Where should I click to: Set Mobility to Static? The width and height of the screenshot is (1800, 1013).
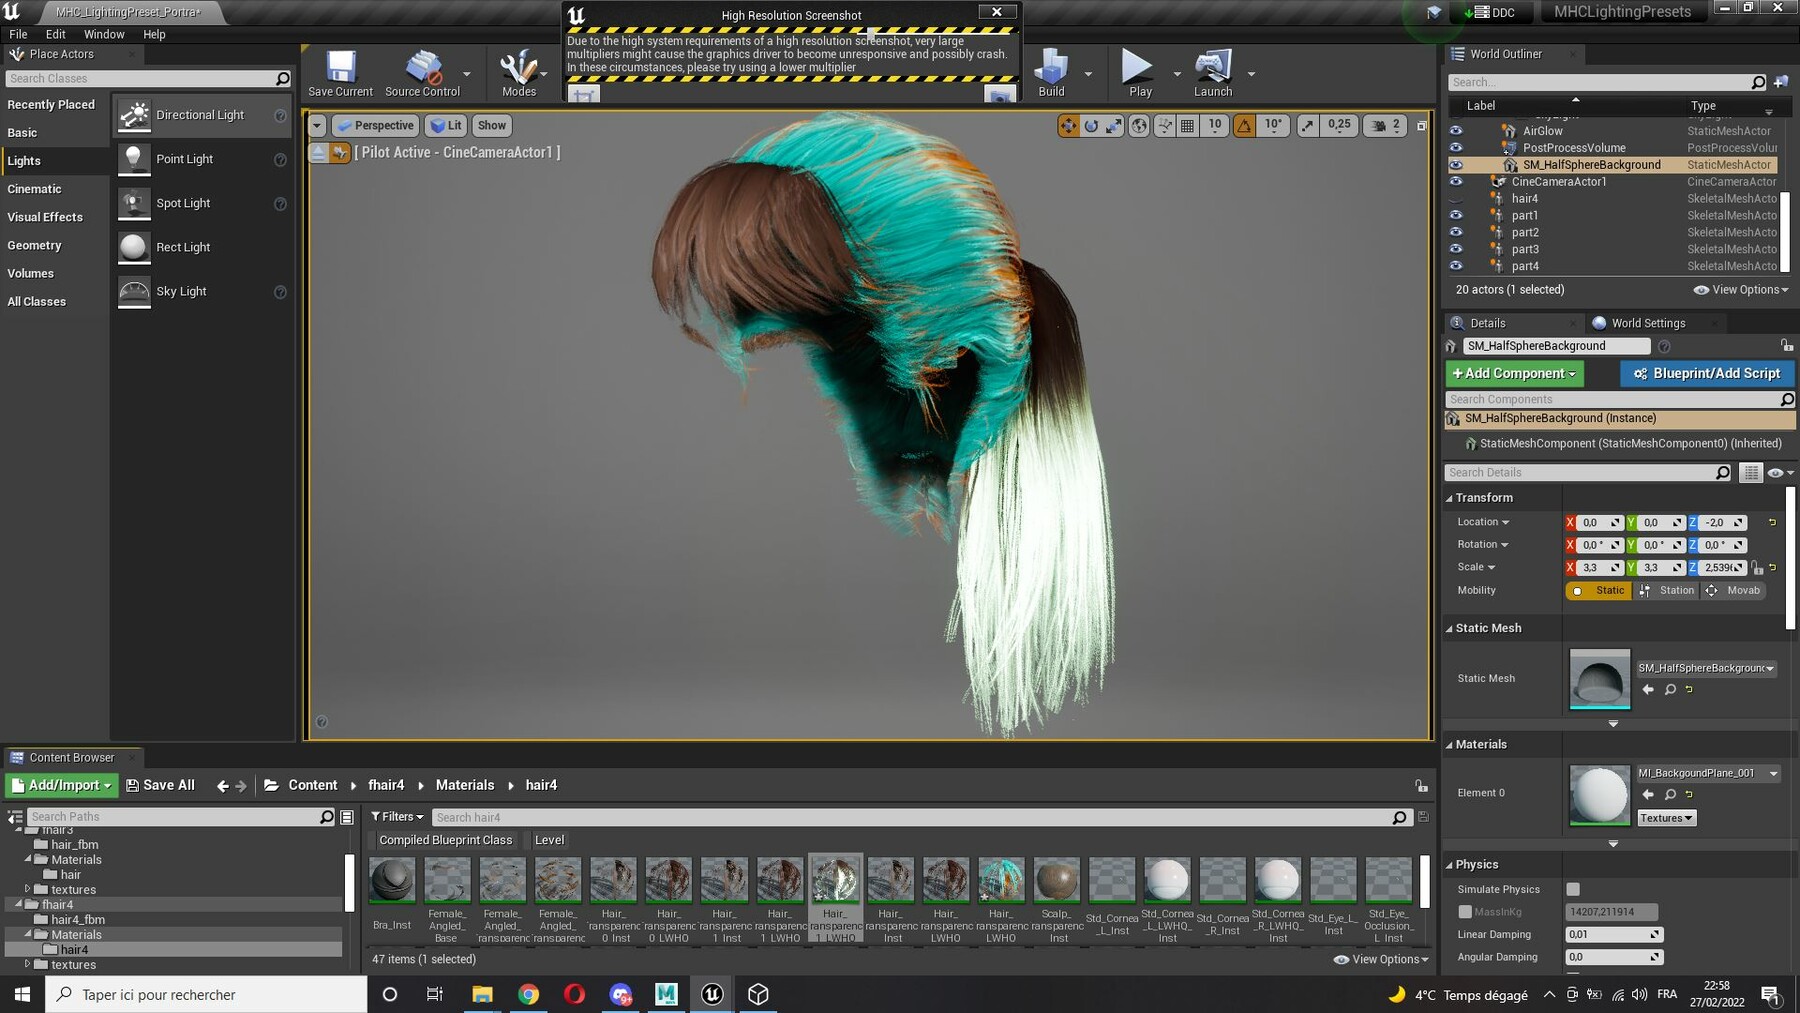click(1598, 591)
